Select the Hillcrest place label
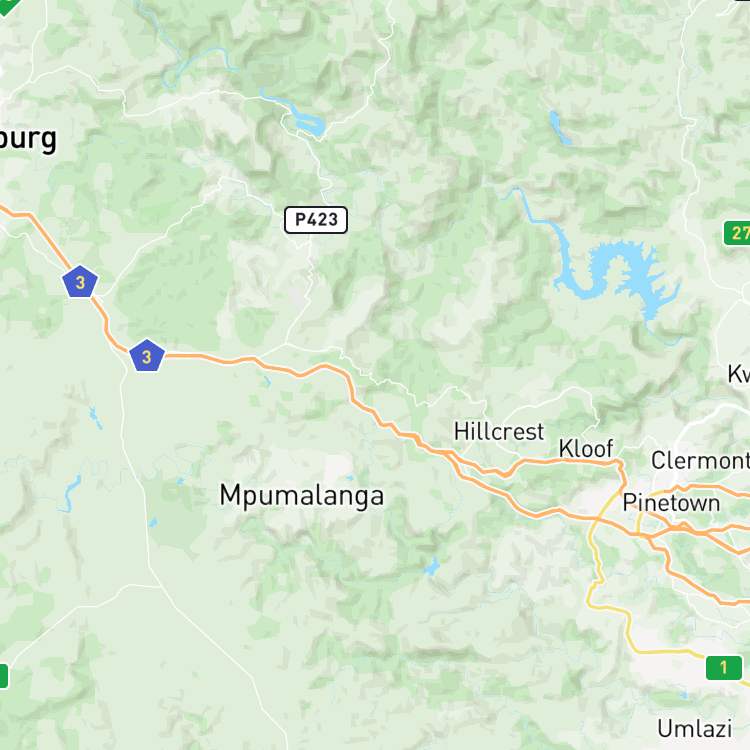Screen dimensions: 750x750 click(x=499, y=432)
